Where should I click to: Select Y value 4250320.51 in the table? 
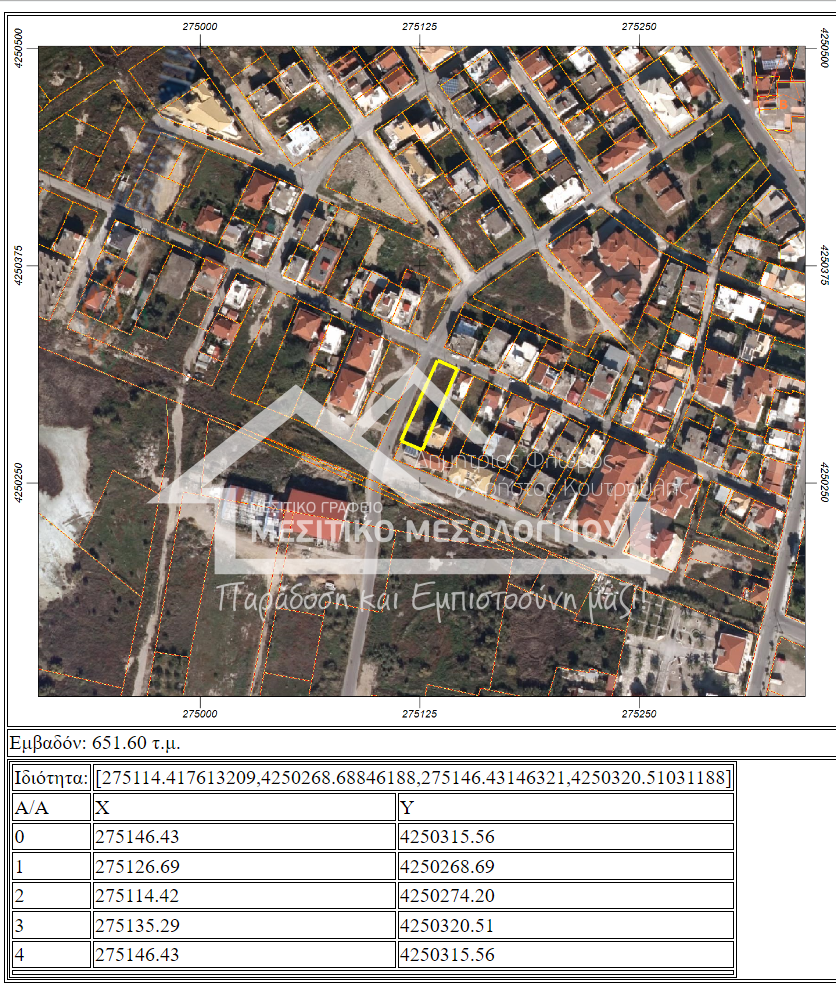447,926
